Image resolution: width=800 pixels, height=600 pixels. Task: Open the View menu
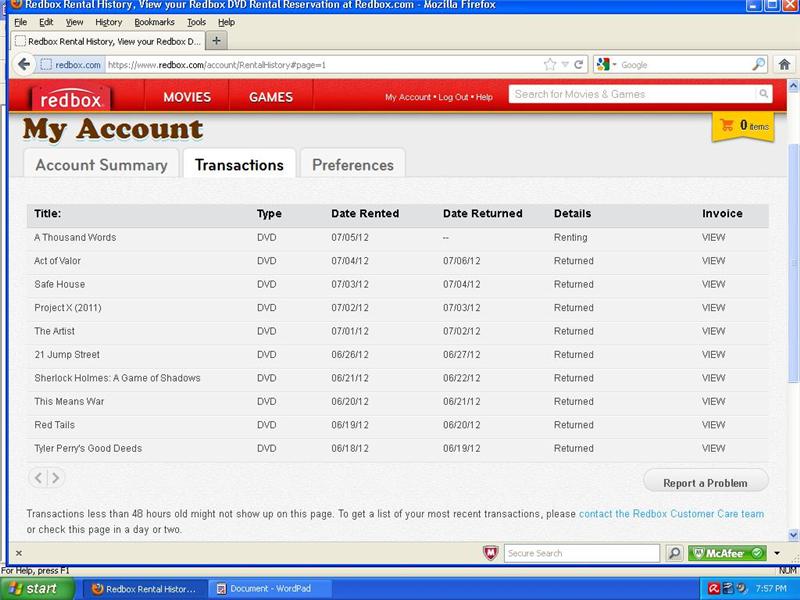(x=74, y=22)
